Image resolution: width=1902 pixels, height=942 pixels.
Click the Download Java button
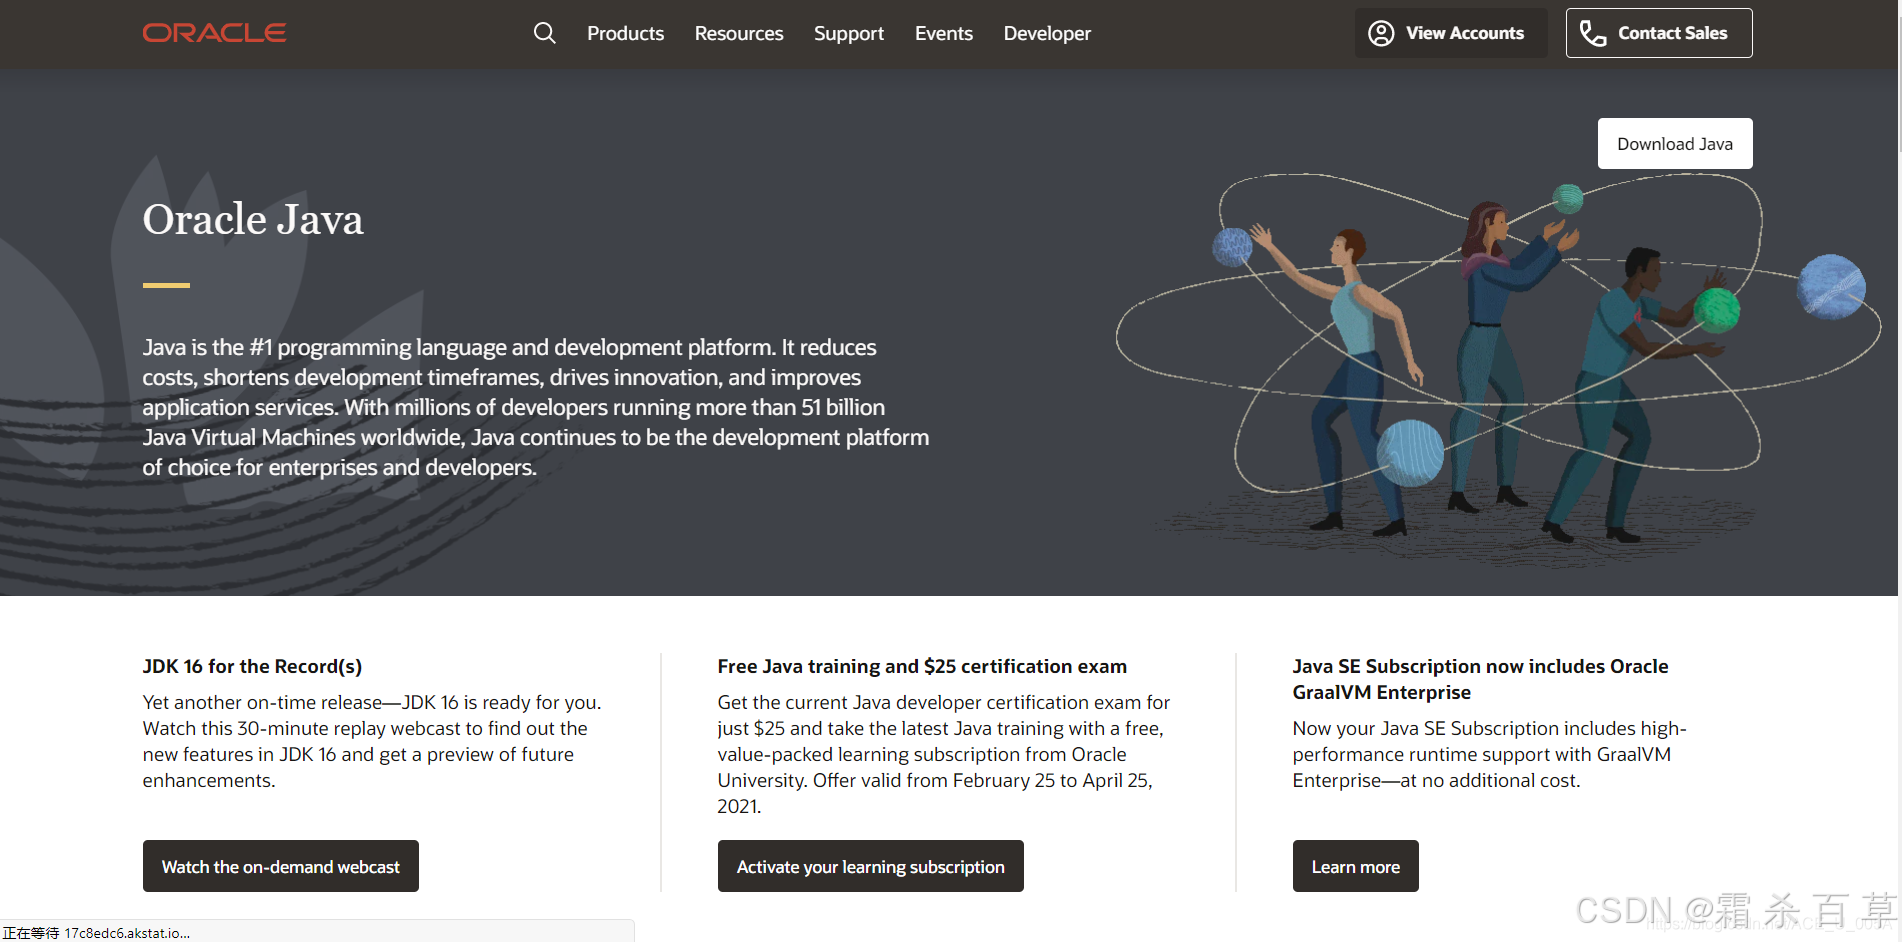pos(1675,144)
